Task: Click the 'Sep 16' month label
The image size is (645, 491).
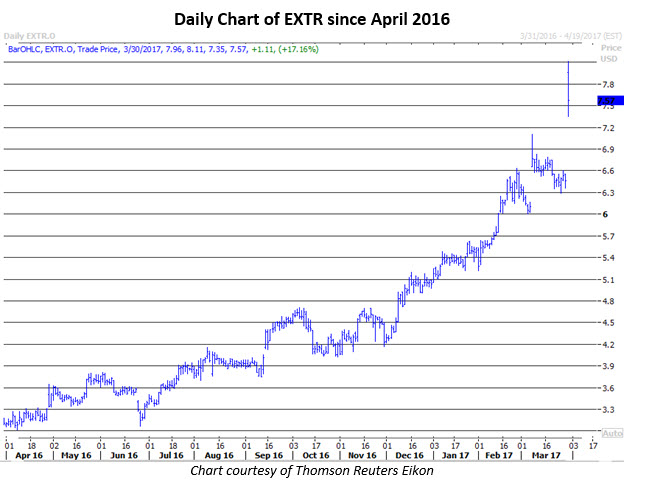Action: pos(269,456)
